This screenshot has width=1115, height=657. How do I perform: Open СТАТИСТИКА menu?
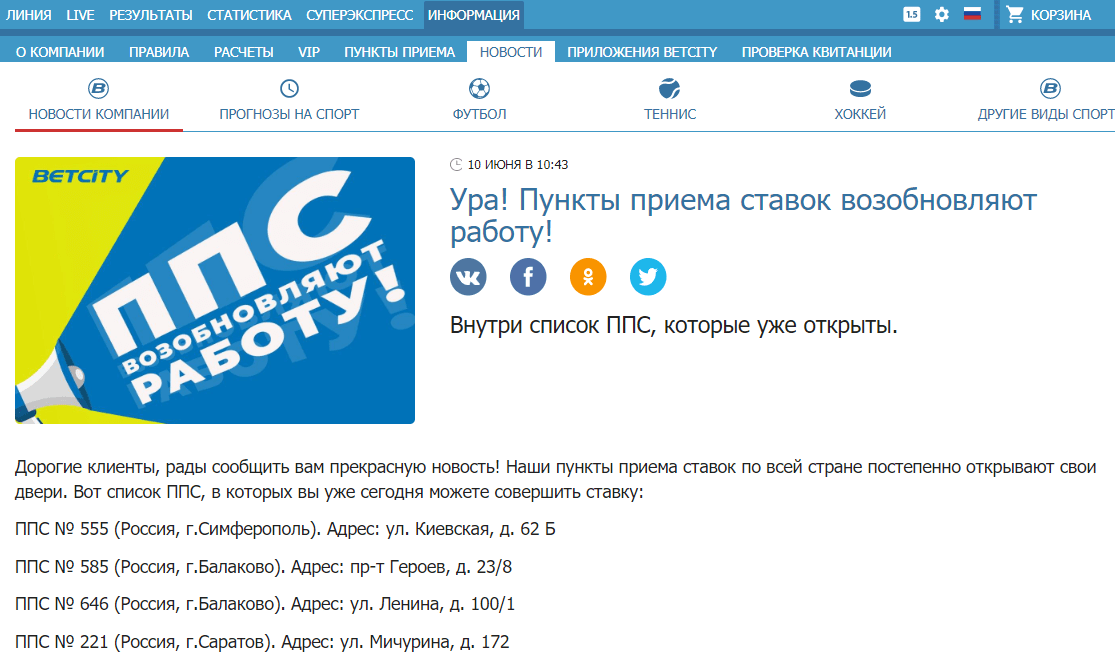point(250,15)
